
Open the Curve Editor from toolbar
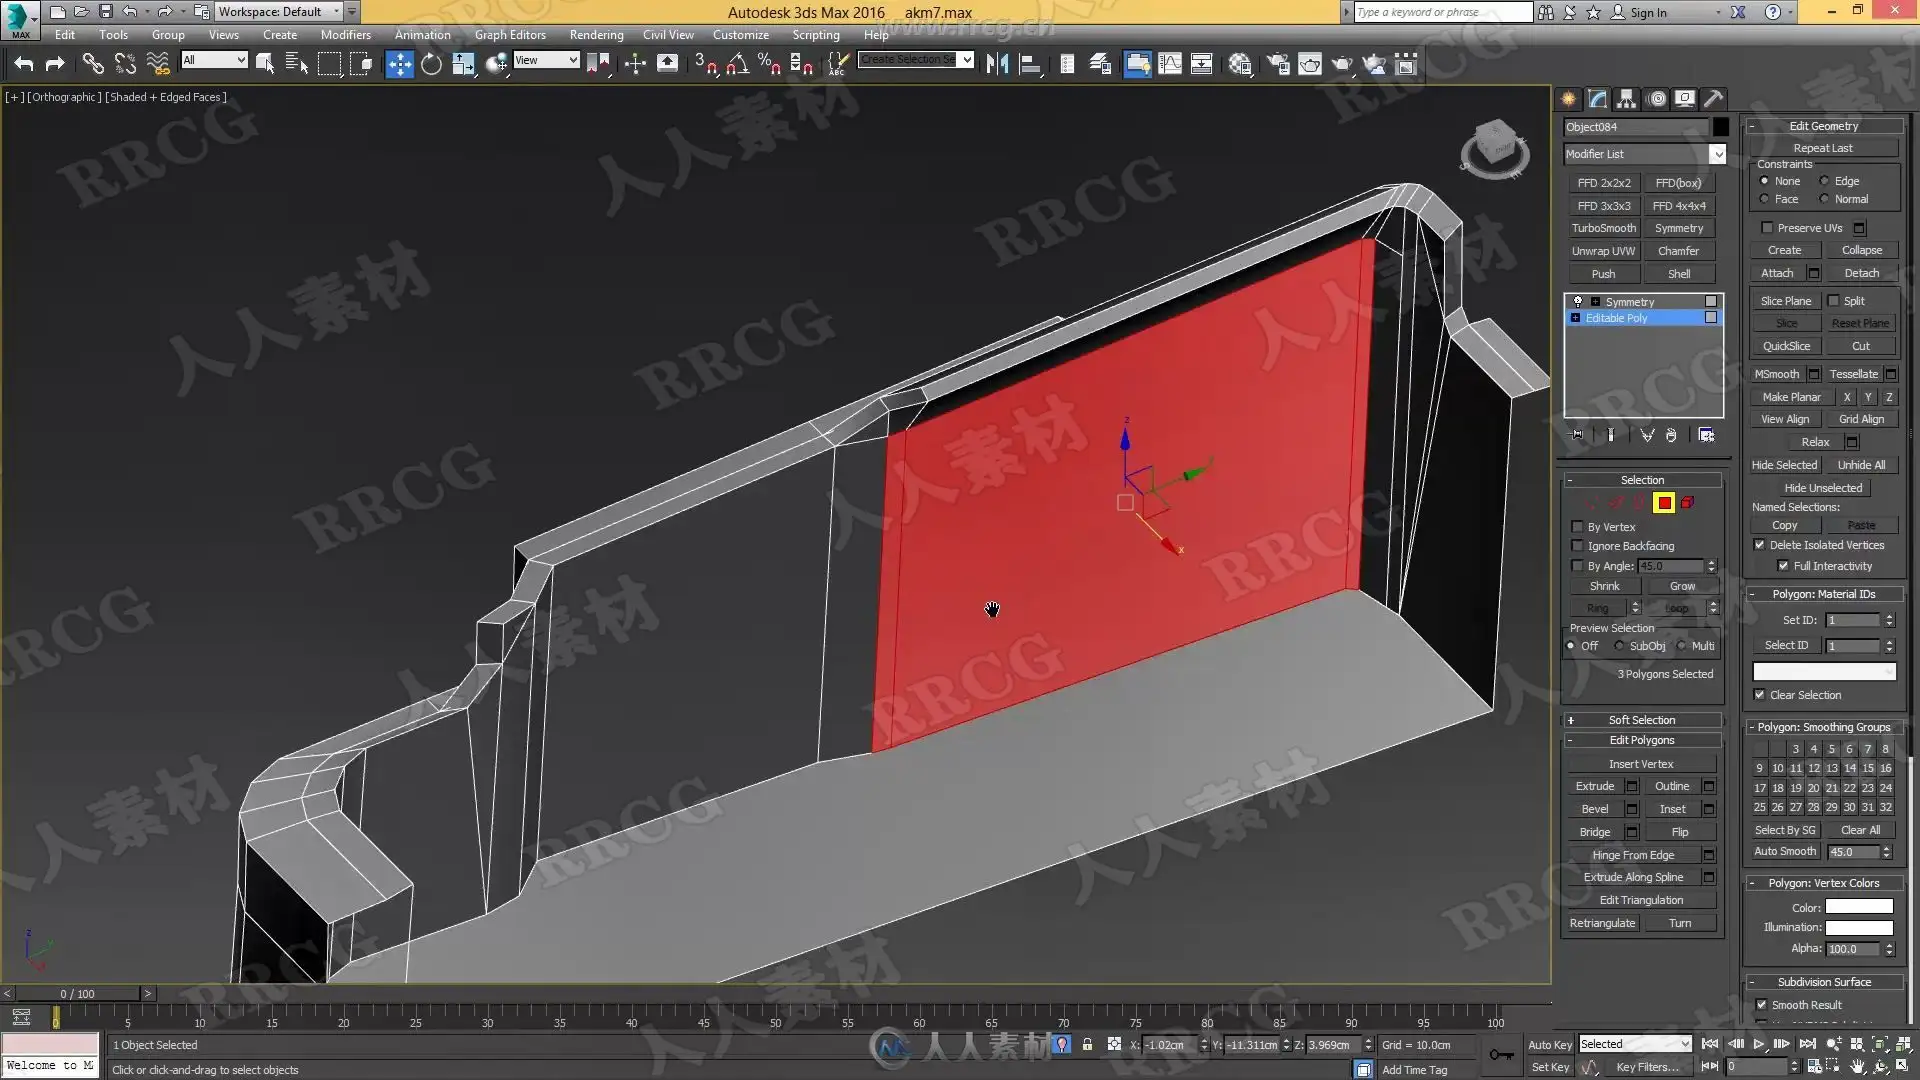pyautogui.click(x=1169, y=65)
